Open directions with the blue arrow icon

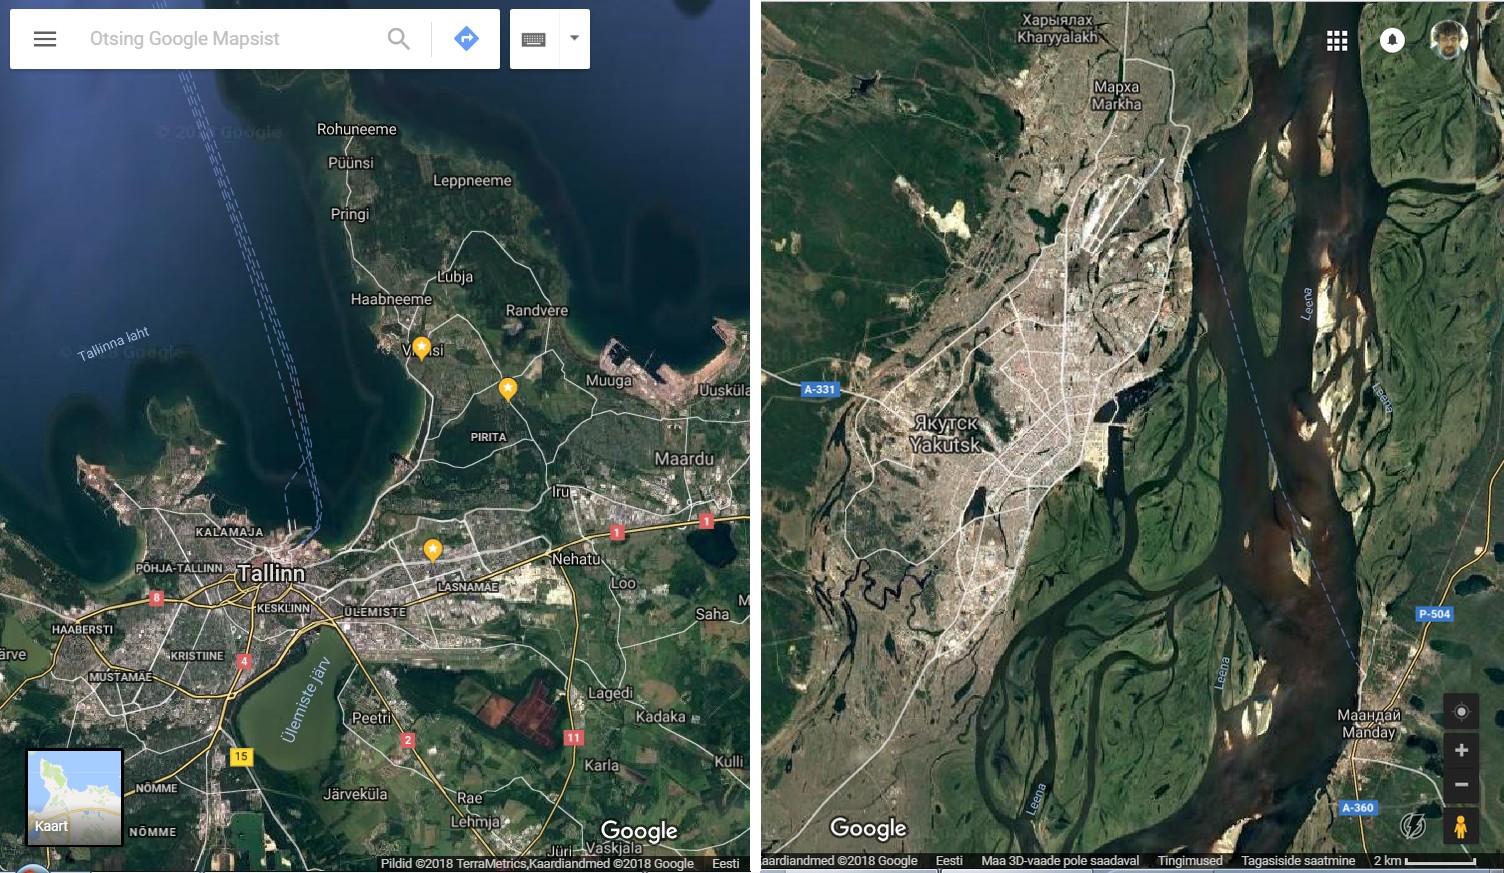tap(466, 39)
